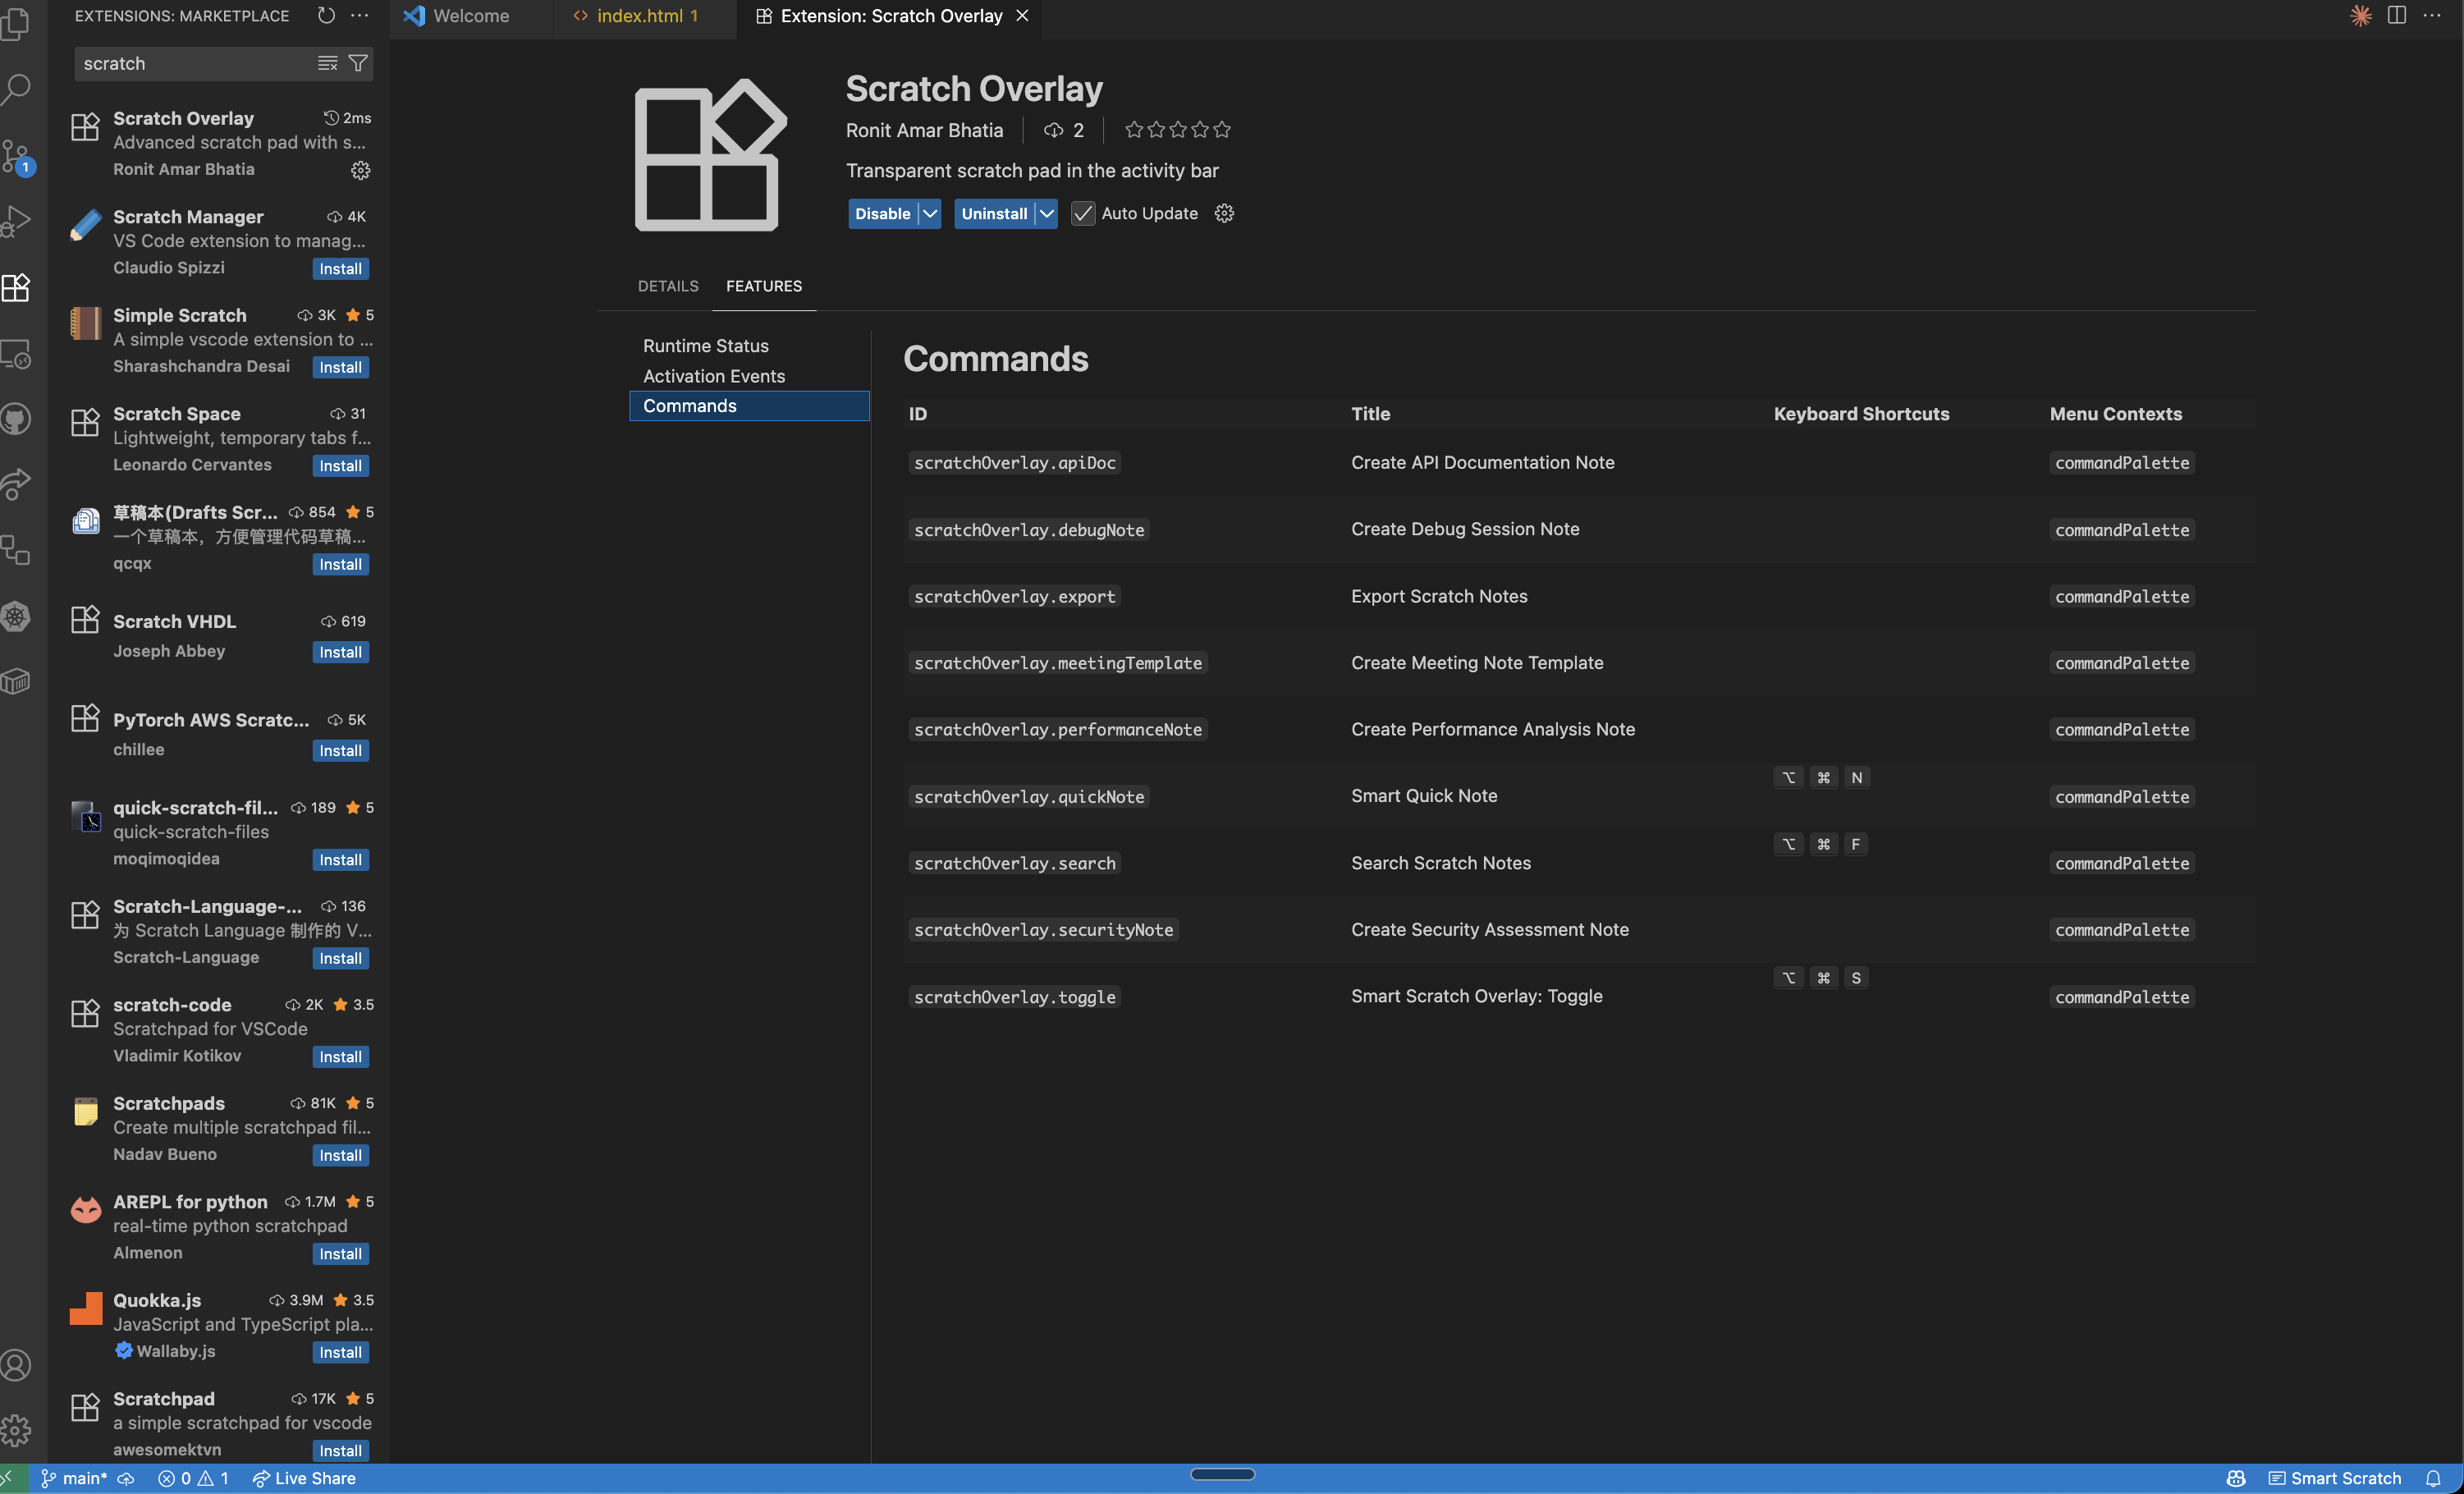Open scratch-code extension in list
Screen dimensions: 2464x1494
220,1030
